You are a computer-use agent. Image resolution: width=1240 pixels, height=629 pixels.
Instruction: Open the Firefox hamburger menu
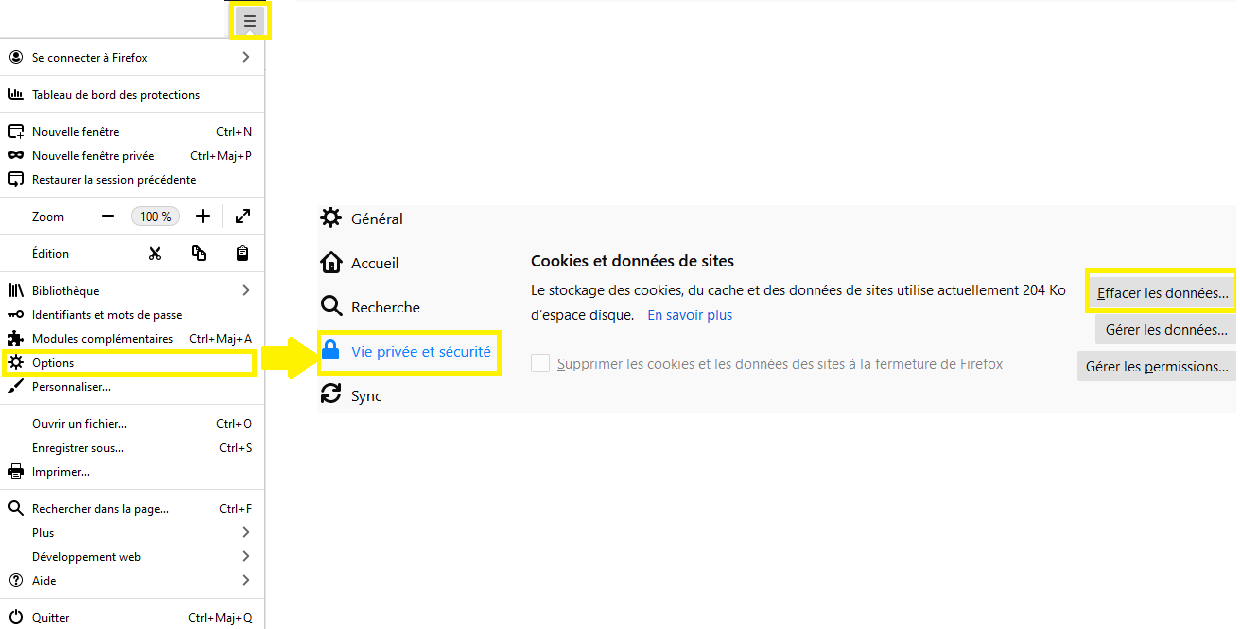click(250, 21)
